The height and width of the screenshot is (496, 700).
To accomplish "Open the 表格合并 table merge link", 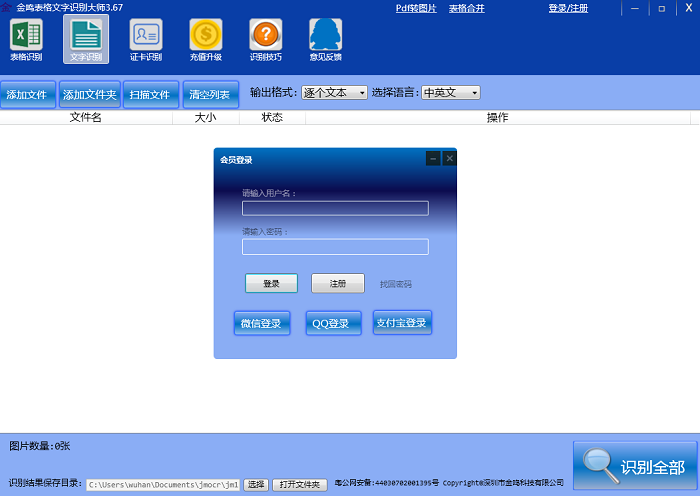I will tap(467, 8).
